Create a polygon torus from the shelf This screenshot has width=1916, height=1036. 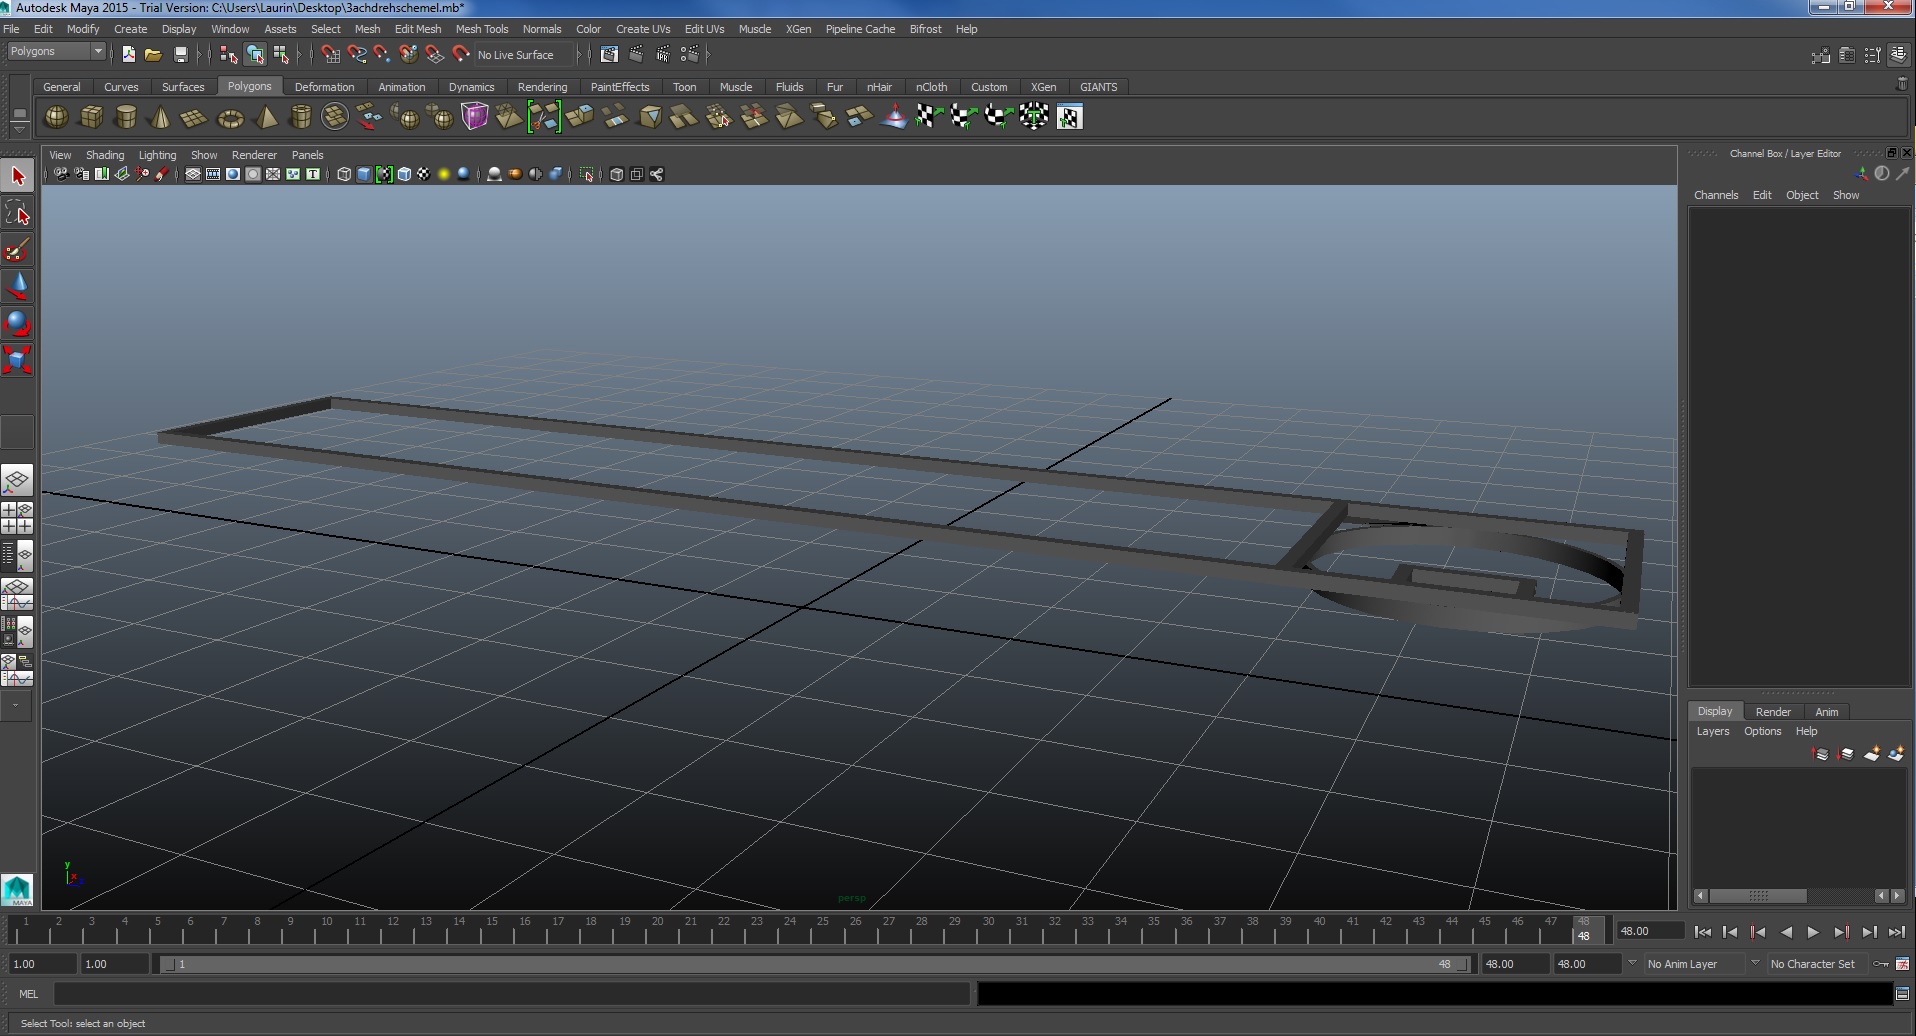pyautogui.click(x=230, y=117)
